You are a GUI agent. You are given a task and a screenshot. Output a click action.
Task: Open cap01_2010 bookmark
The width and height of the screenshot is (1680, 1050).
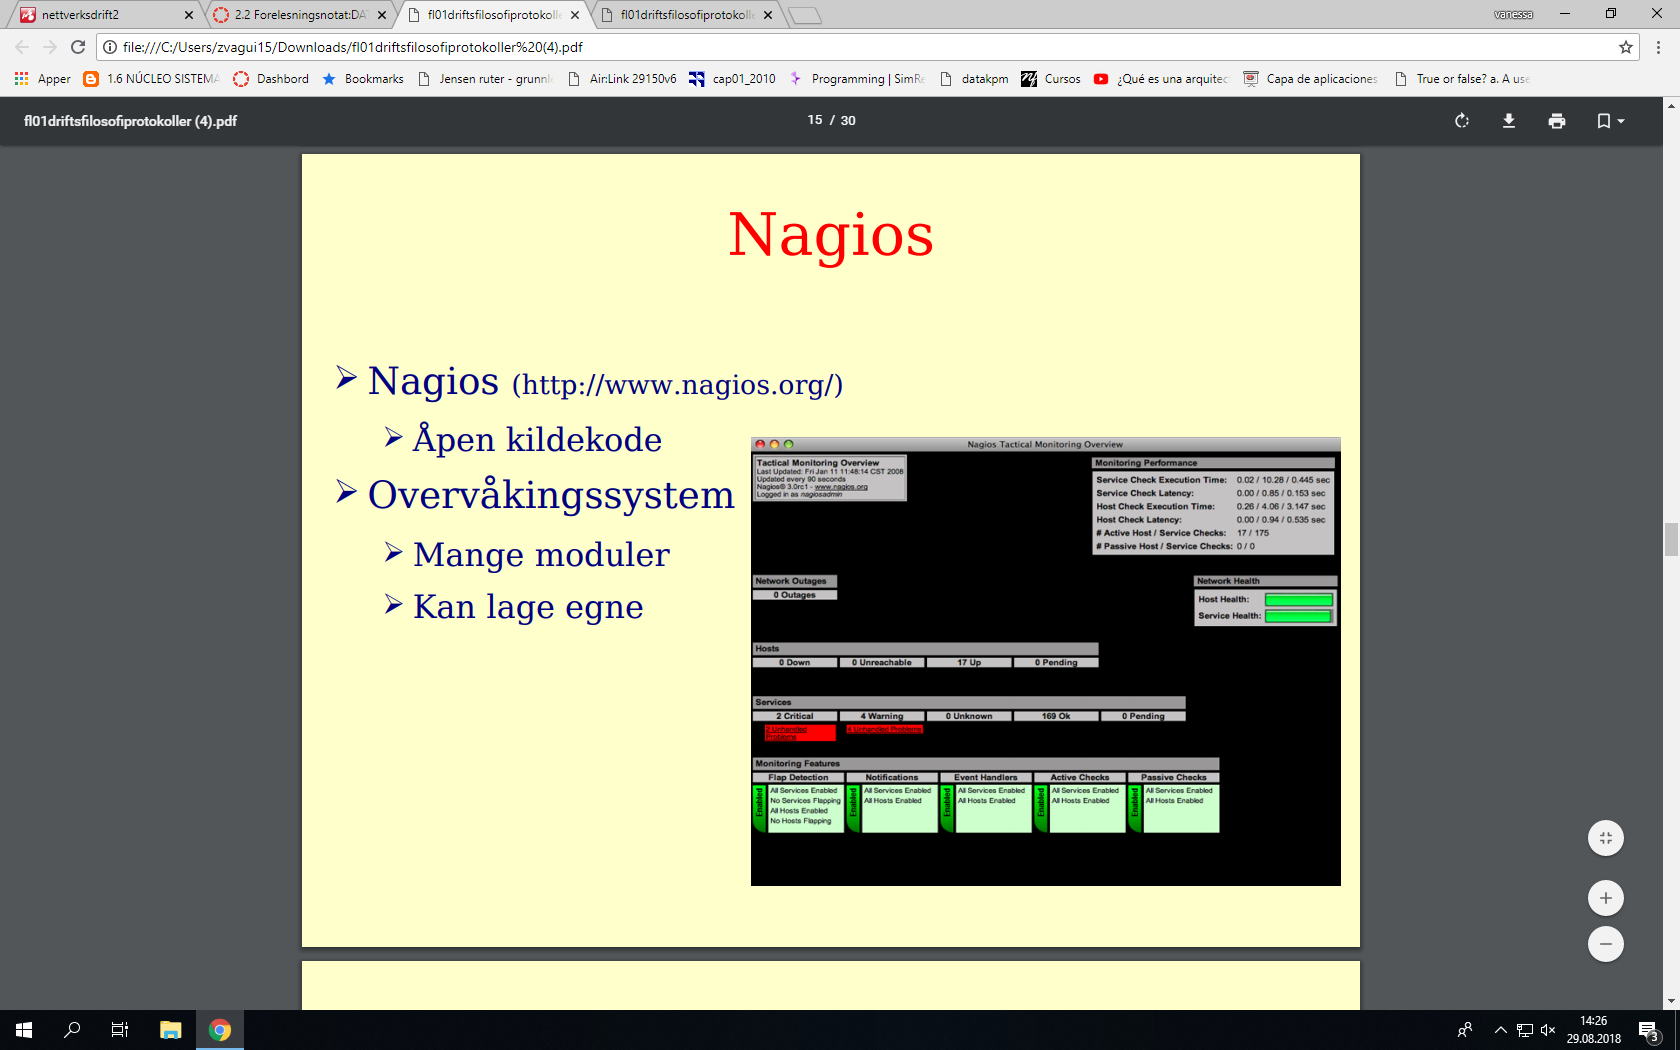pyautogui.click(x=733, y=79)
